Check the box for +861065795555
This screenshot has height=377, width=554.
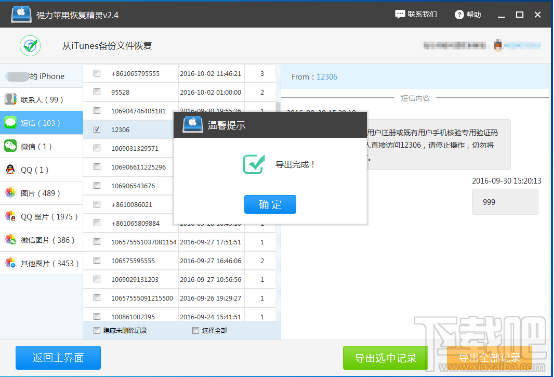(96, 73)
